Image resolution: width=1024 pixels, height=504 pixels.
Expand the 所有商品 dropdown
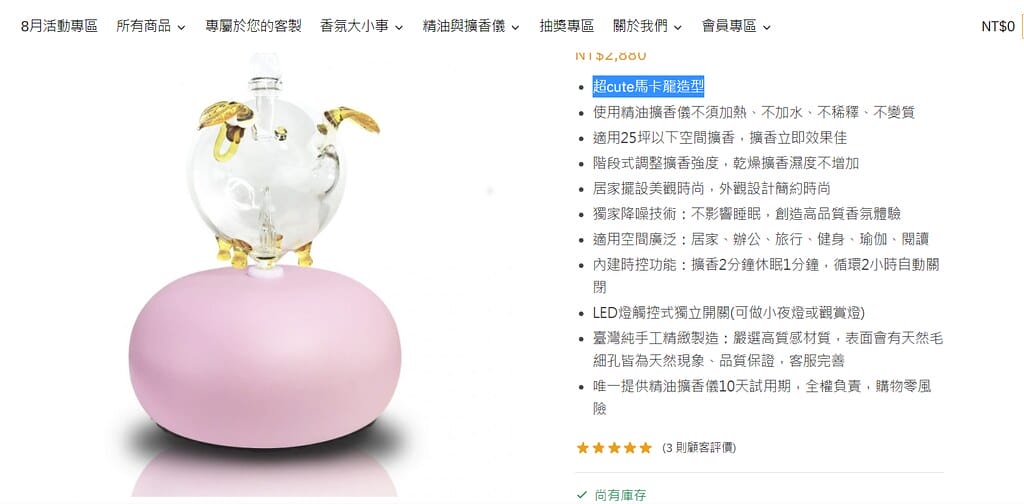coord(151,26)
